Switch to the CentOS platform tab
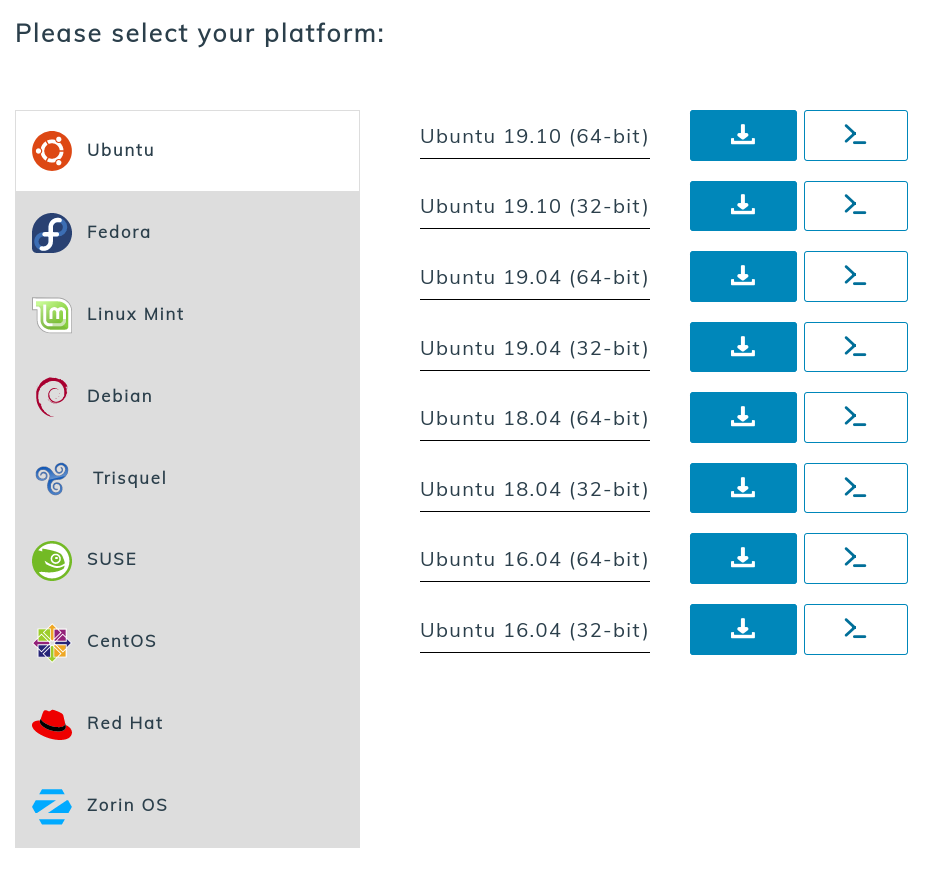 point(187,642)
